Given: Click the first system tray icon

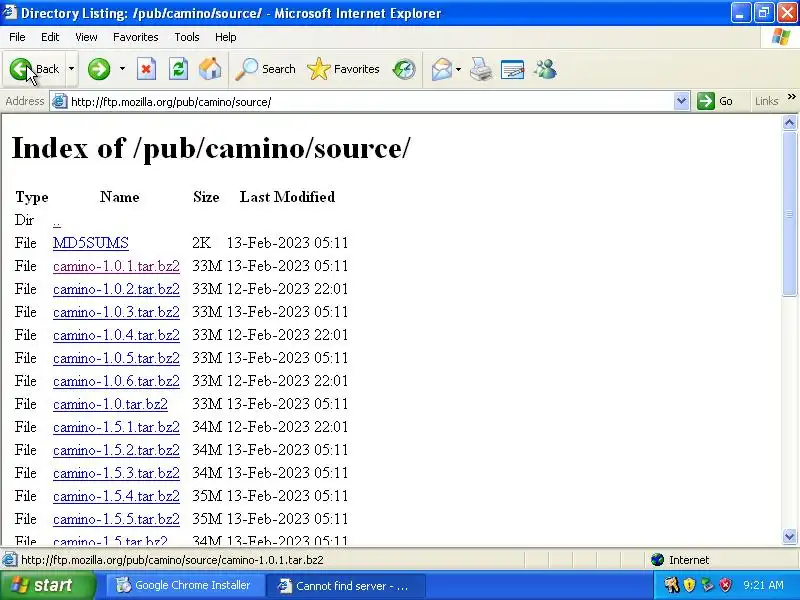Looking at the screenshot, I should tap(671, 585).
